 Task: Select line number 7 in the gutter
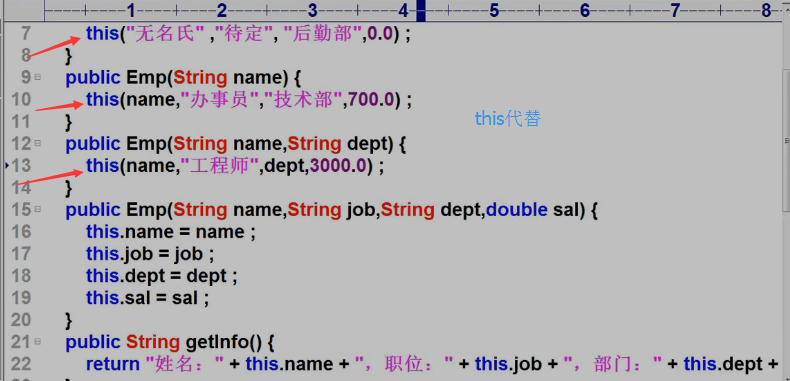[26, 34]
